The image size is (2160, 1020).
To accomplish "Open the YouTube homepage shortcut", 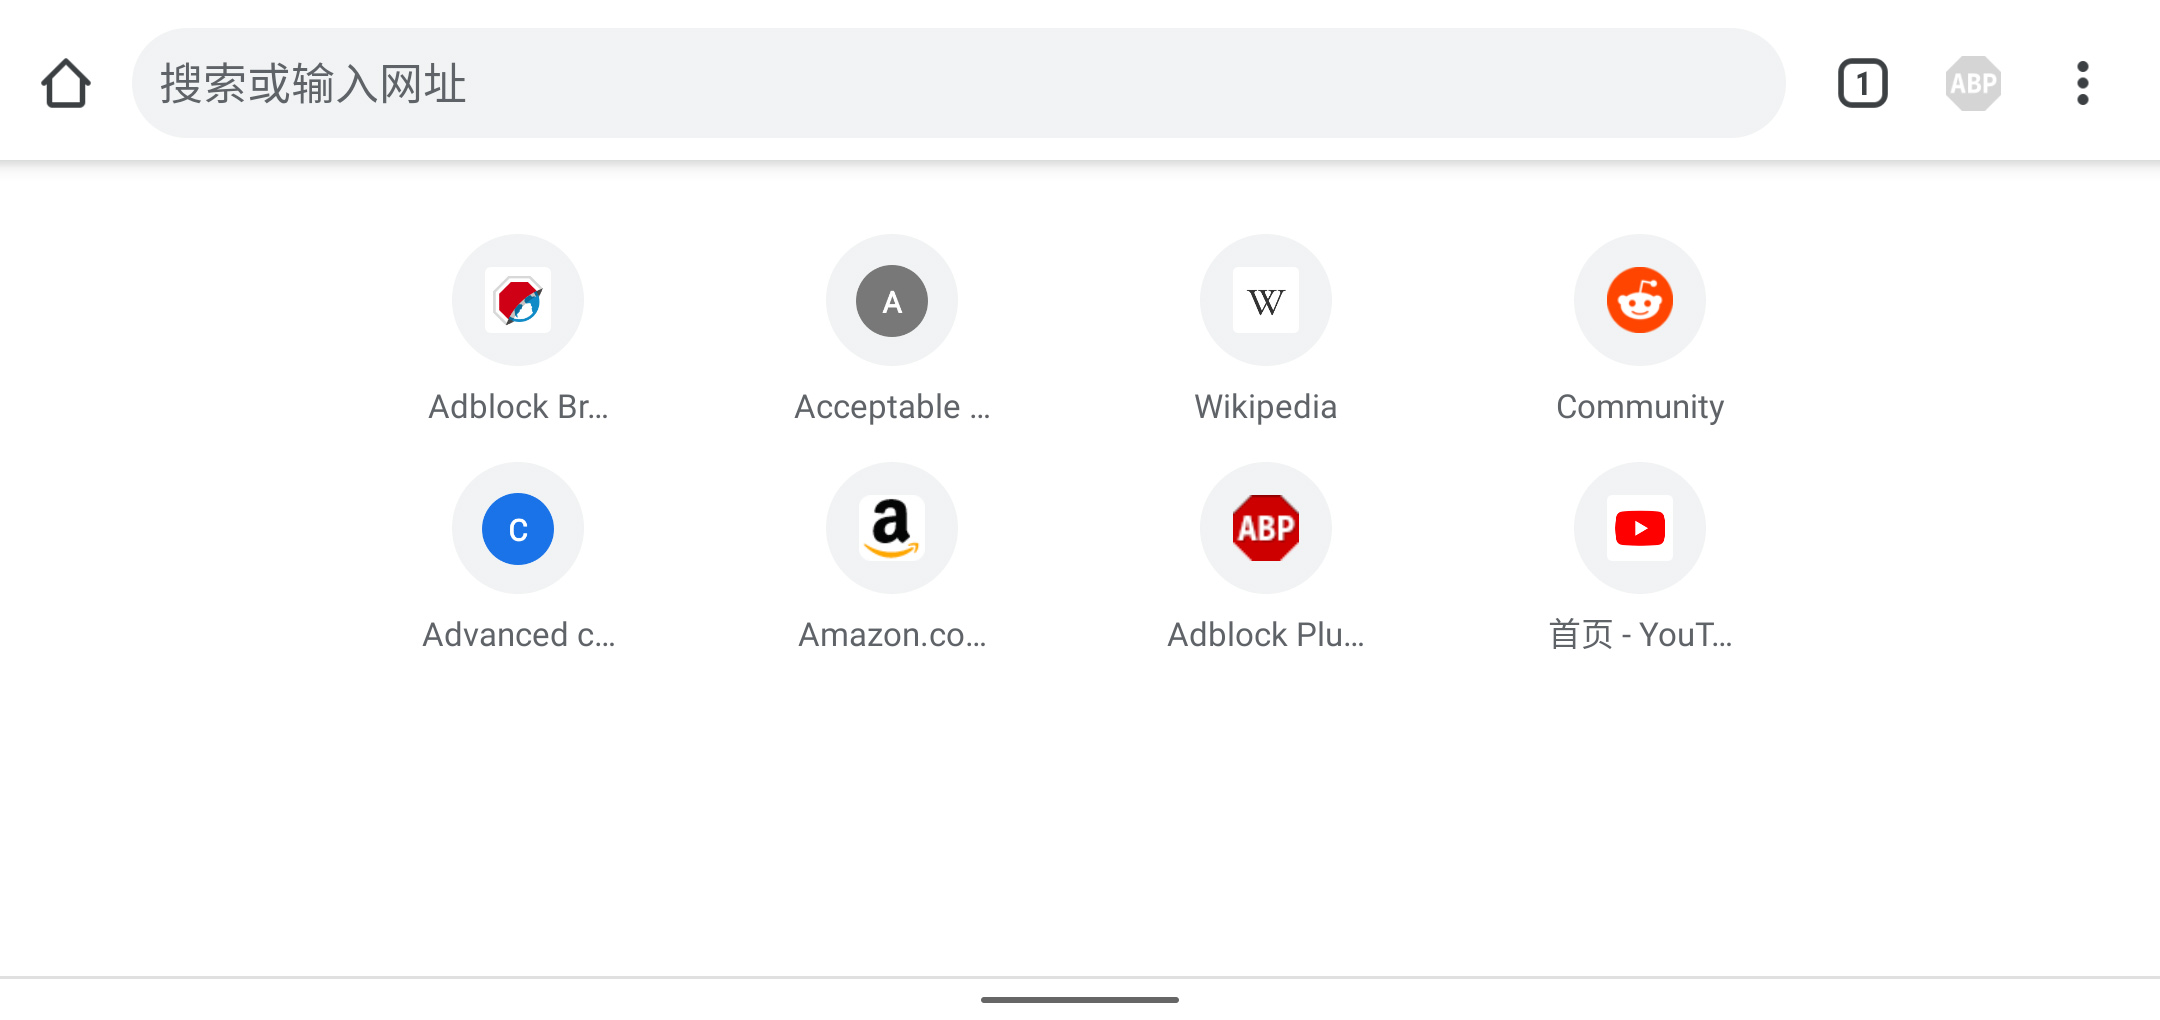I will pyautogui.click(x=1639, y=528).
